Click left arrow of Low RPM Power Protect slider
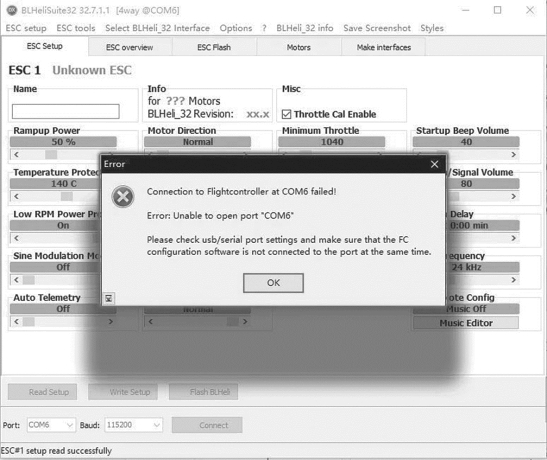This screenshot has width=547, height=460. tap(16, 238)
